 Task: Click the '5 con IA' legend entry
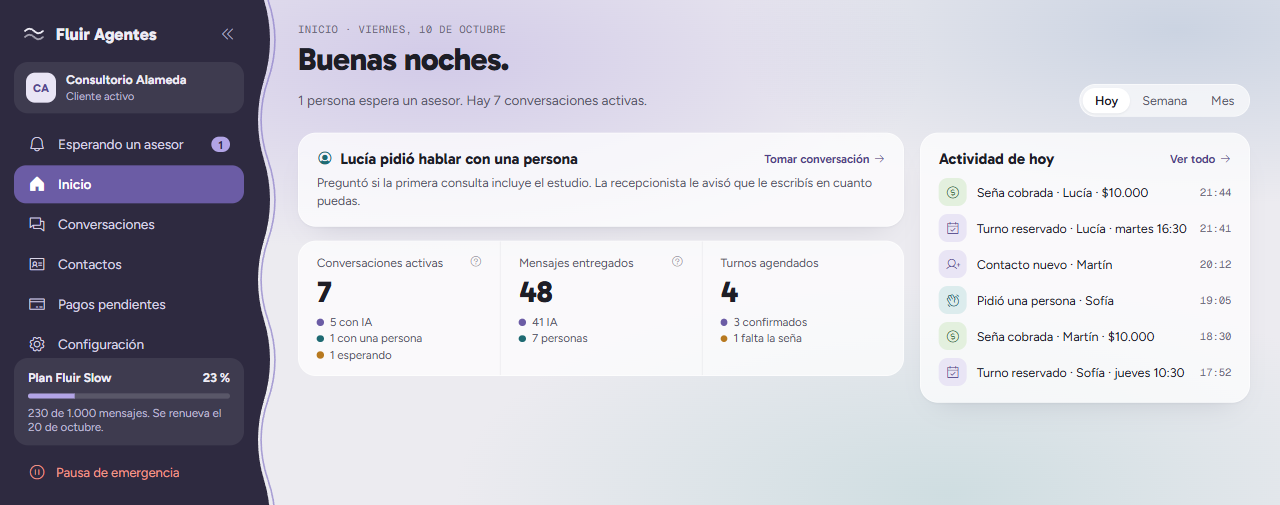click(345, 322)
